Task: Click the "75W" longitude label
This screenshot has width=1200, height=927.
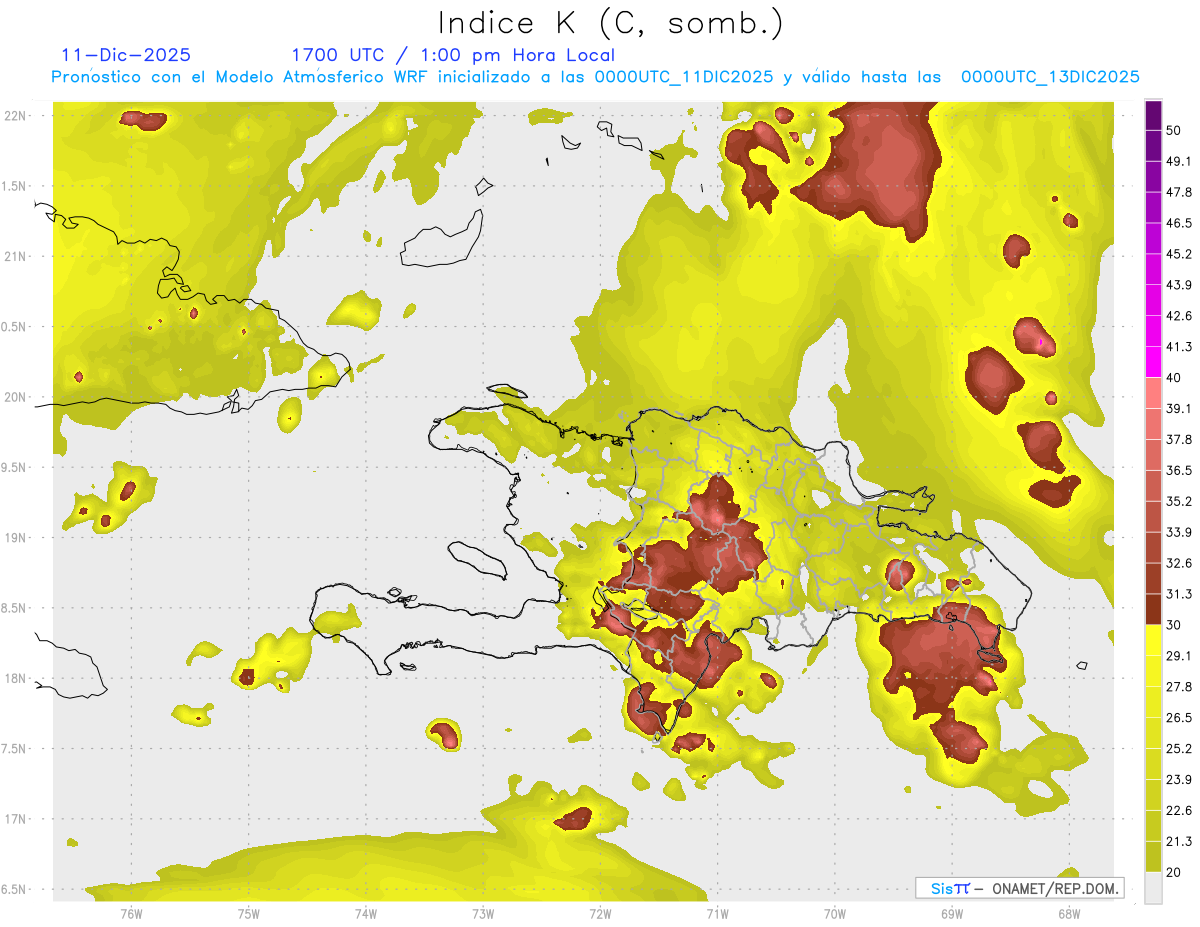Action: click(x=249, y=914)
